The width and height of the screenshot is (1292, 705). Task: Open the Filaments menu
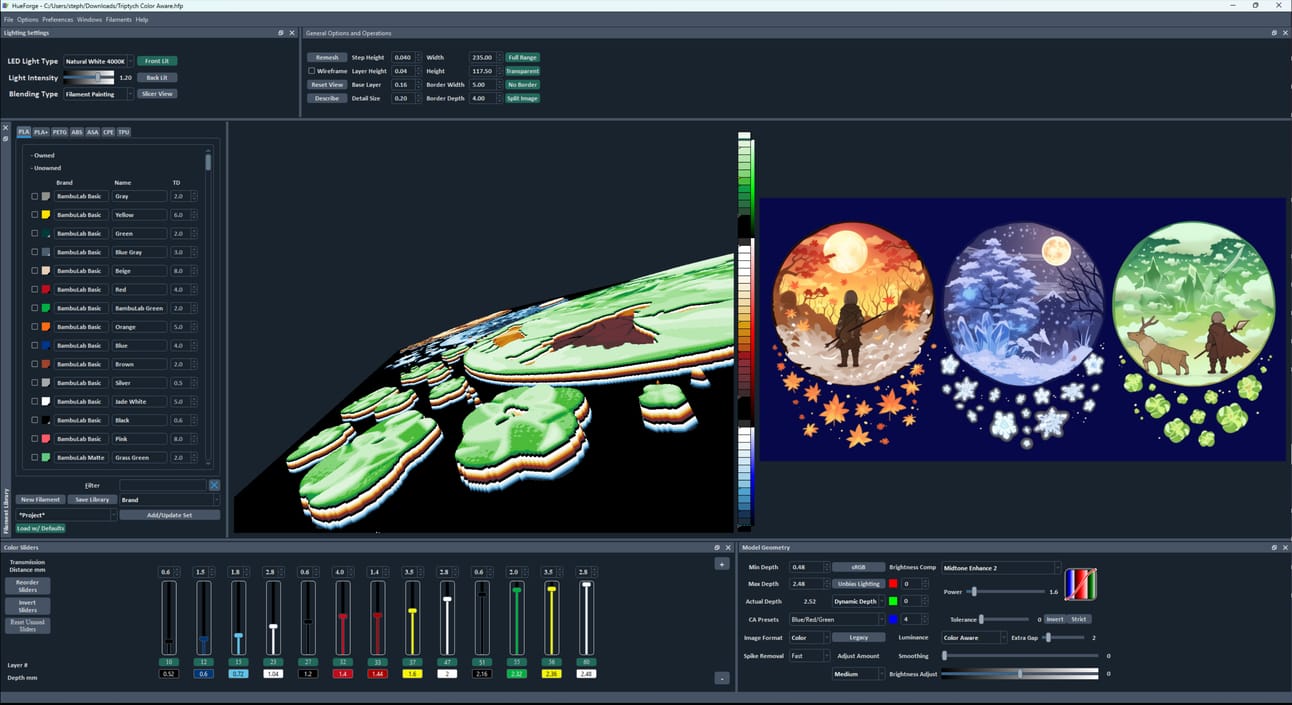[x=118, y=19]
